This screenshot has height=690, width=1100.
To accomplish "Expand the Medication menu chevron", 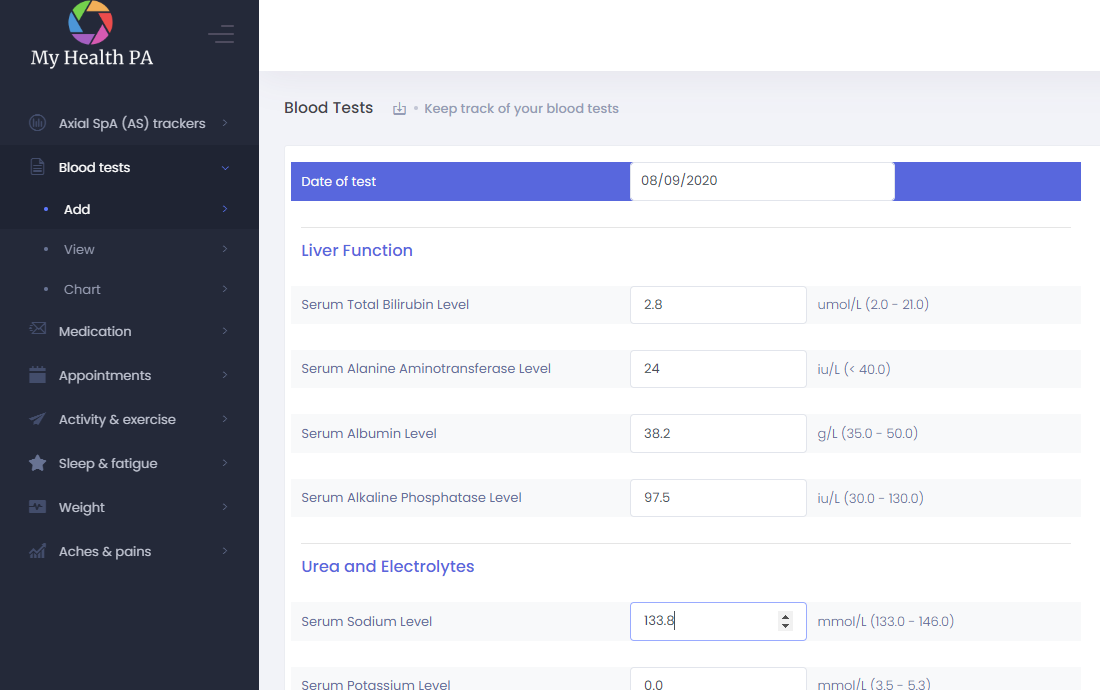I will pos(225,331).
